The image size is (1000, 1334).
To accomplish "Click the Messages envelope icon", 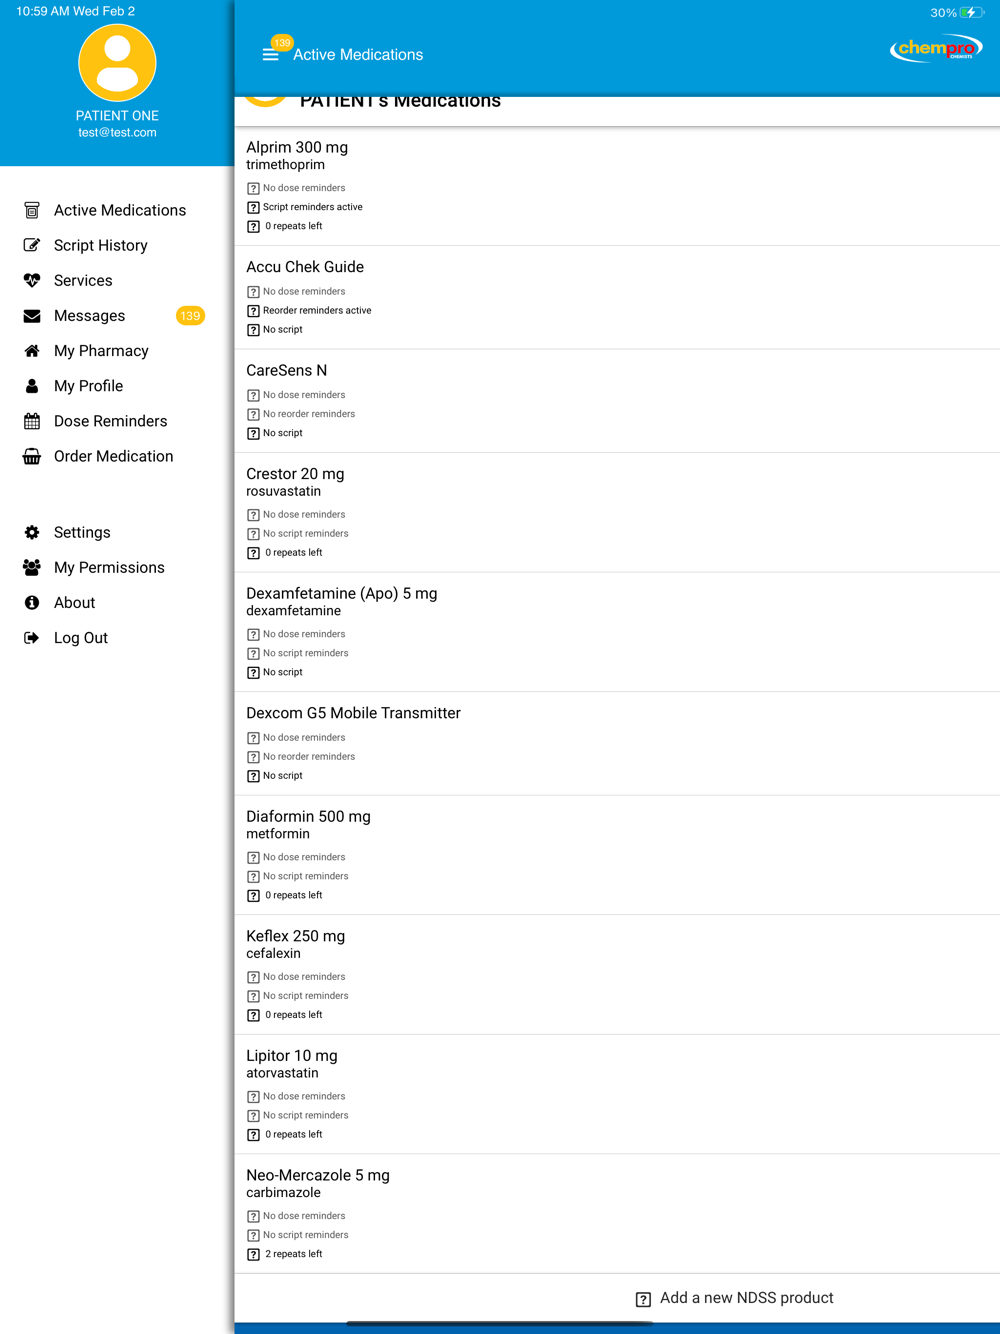I will point(32,316).
